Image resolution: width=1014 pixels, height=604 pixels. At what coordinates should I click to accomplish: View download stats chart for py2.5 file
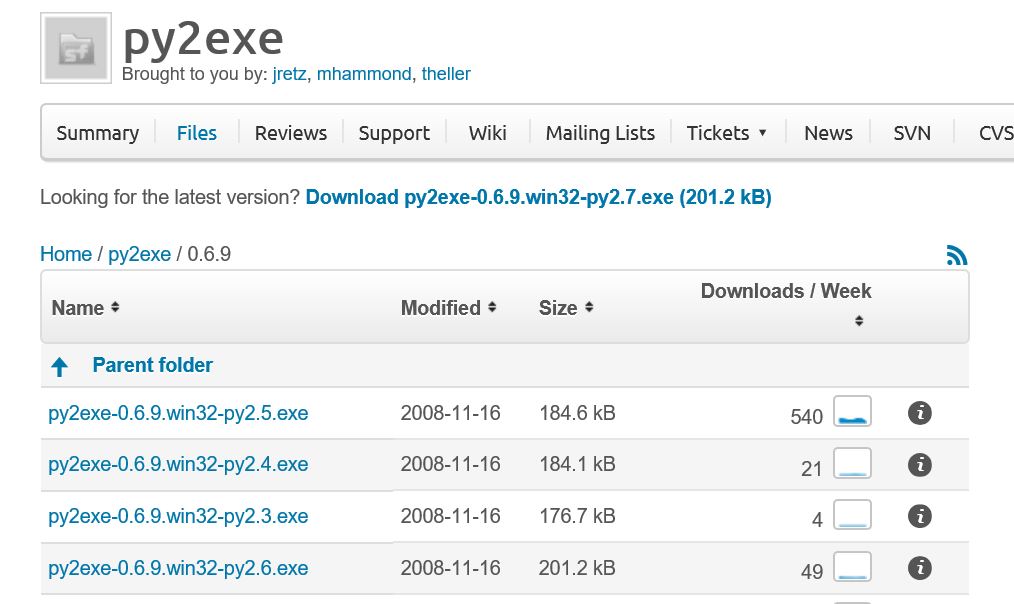pyautogui.click(x=853, y=412)
